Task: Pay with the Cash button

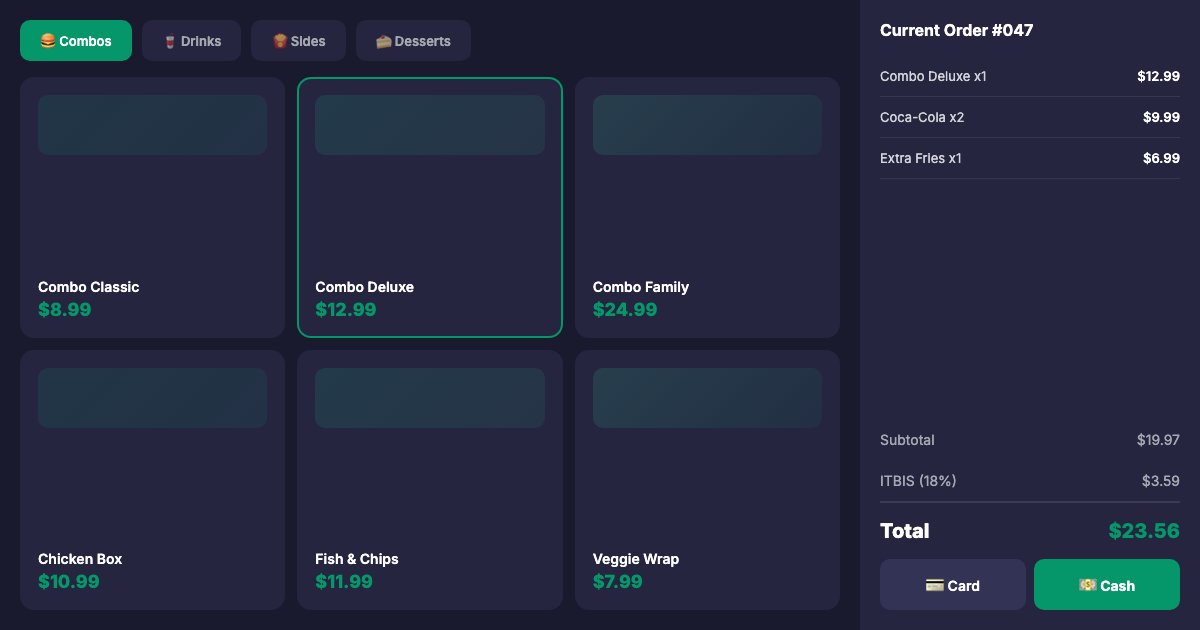Action: (x=1106, y=585)
